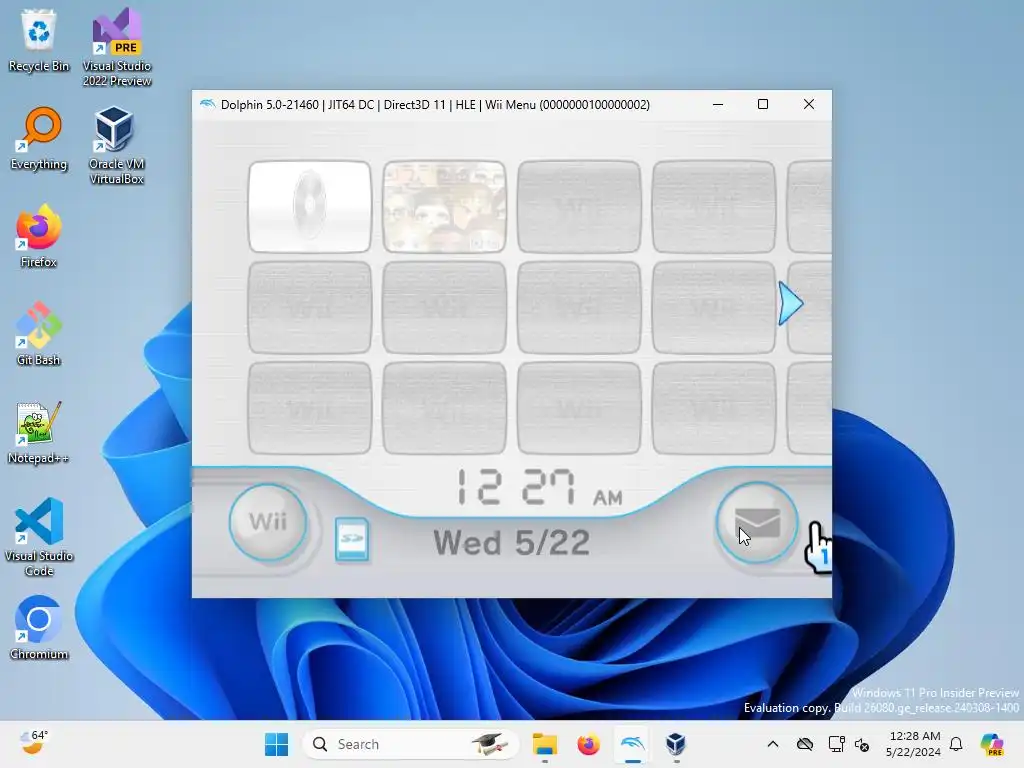Open Visual Studio 2022 Preview shortcut
Viewport: 1024px width, 768px height.
point(117,47)
